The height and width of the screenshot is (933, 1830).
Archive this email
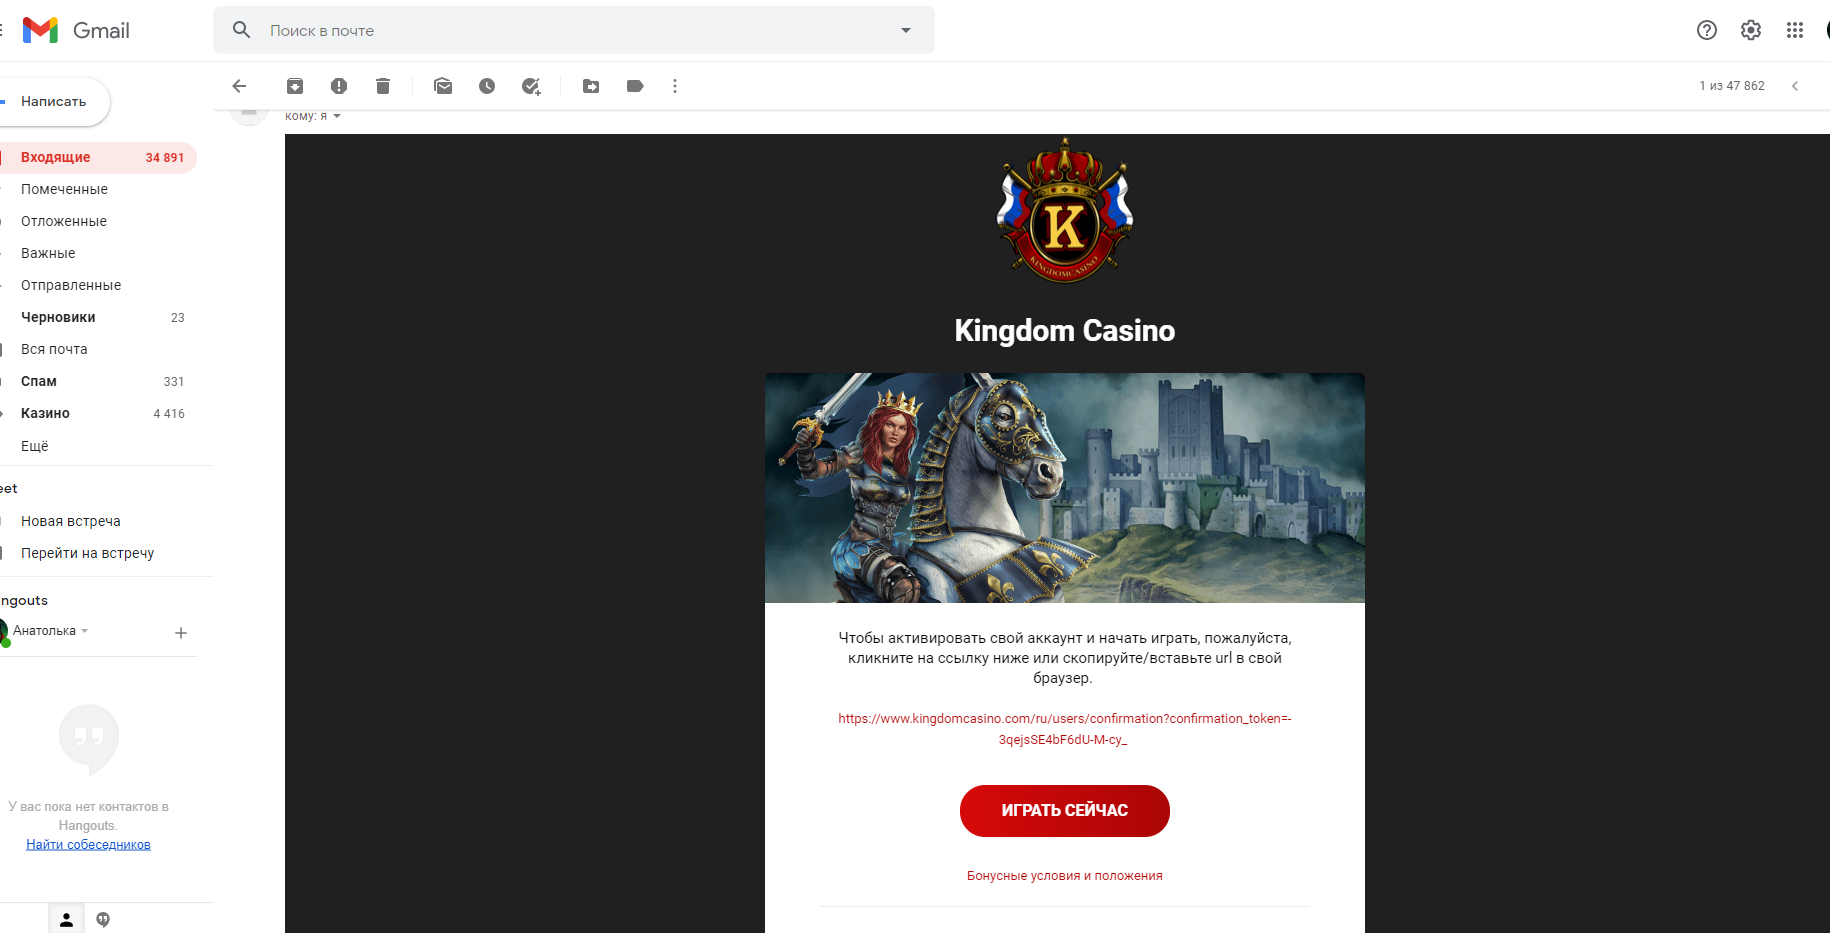(x=295, y=86)
